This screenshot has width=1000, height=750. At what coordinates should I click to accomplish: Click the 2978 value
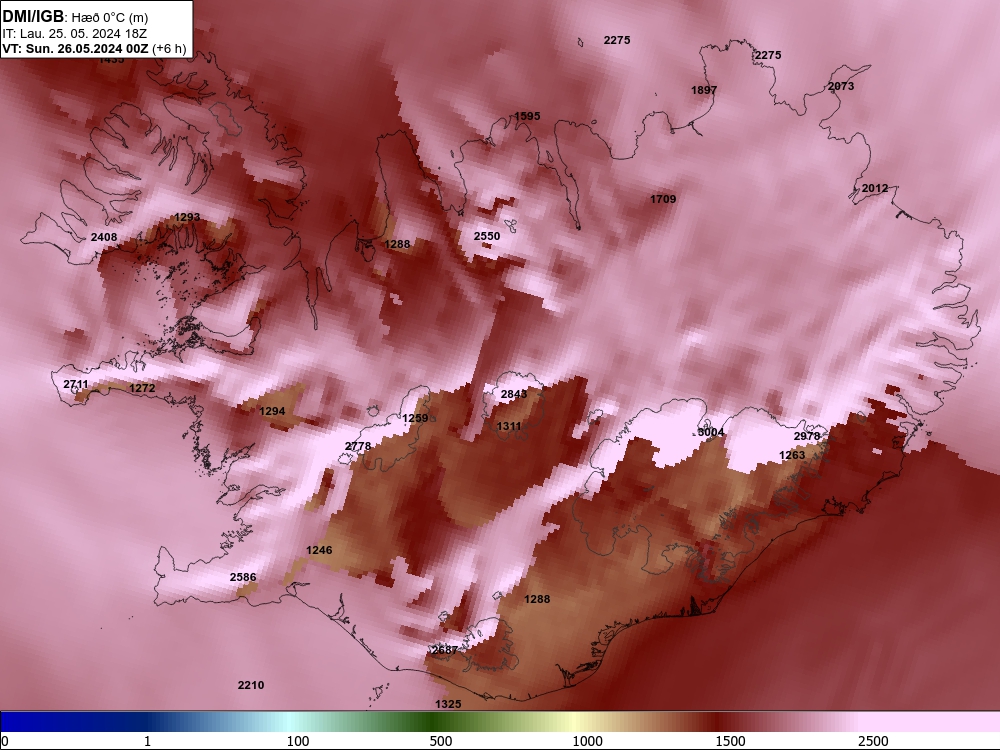point(807,436)
